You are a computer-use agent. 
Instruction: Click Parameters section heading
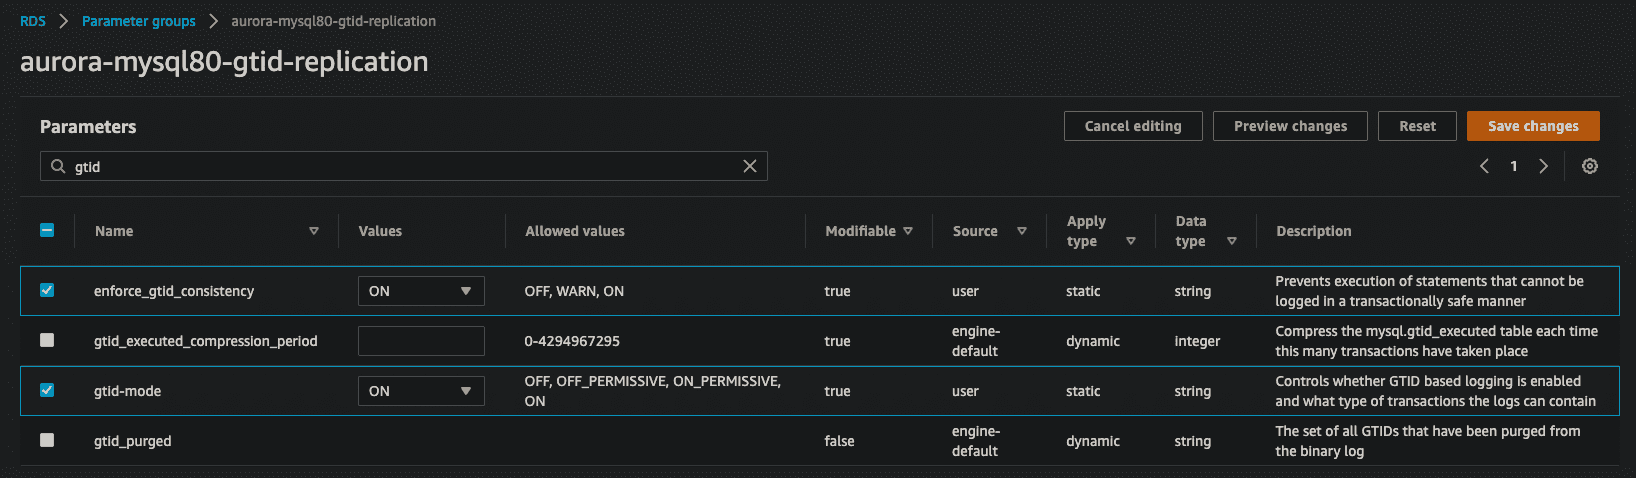click(x=88, y=127)
